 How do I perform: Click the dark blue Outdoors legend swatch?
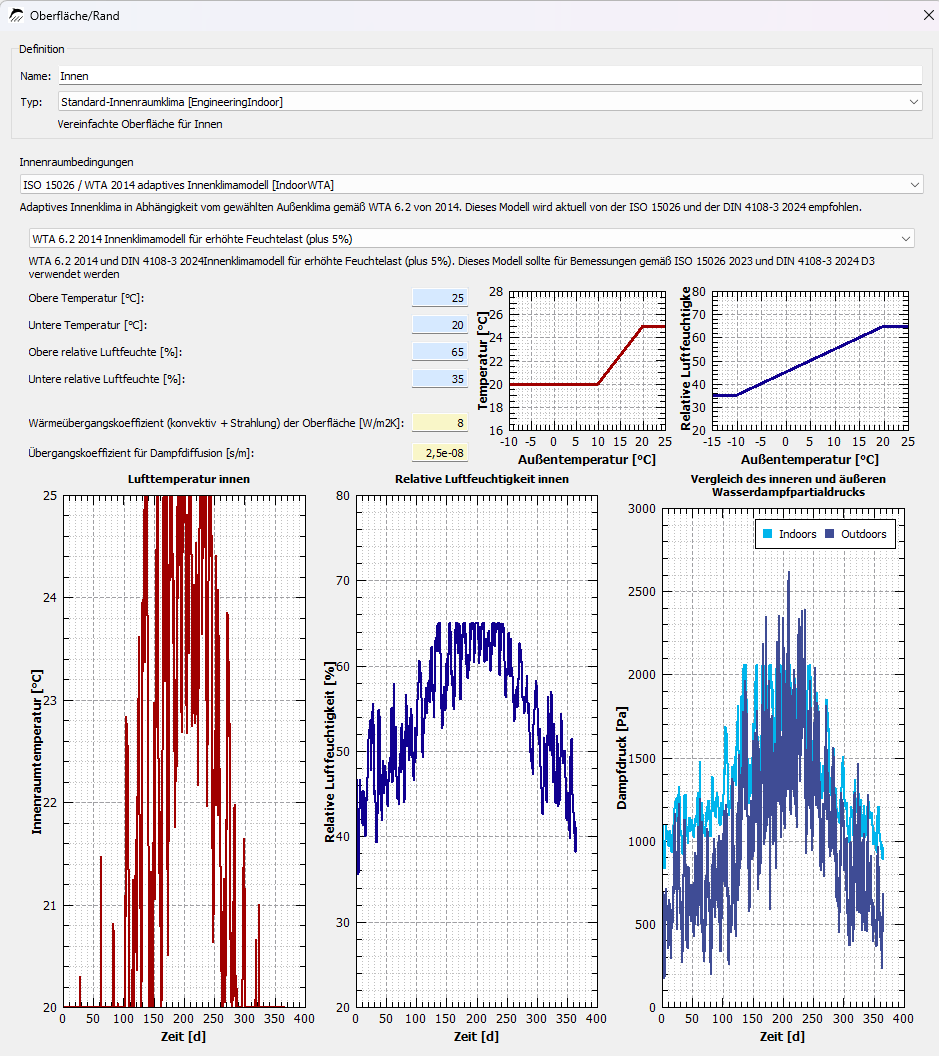[x=829, y=534]
